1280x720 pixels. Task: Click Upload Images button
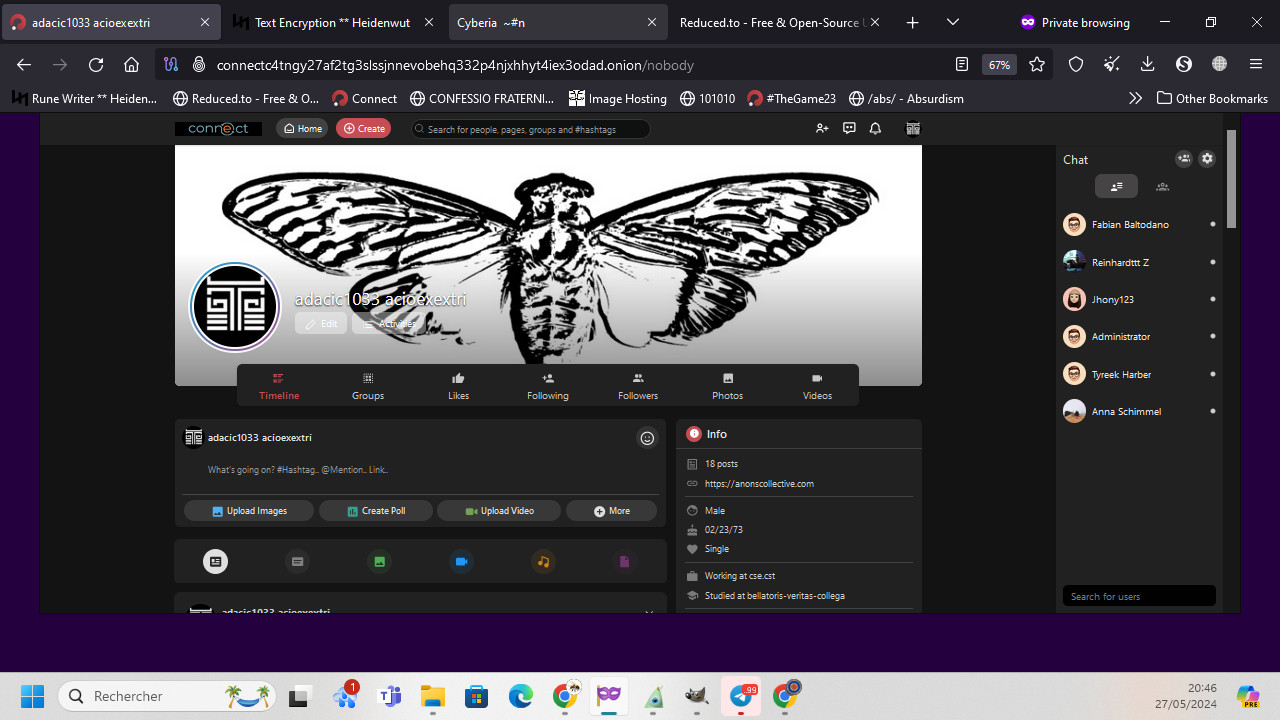tap(249, 511)
